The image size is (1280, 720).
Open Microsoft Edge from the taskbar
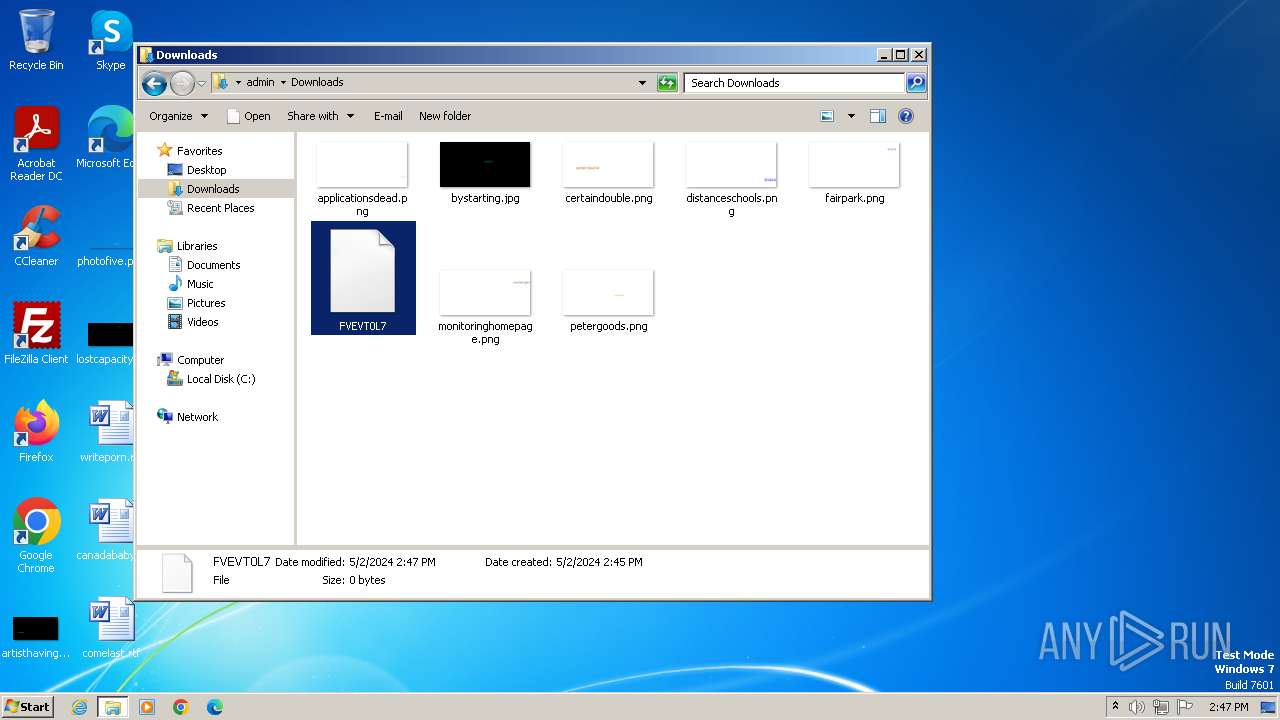click(x=215, y=707)
